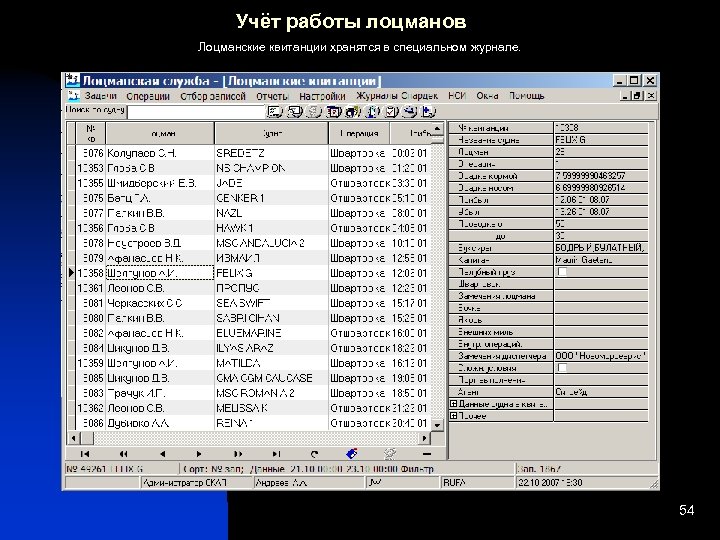Click the last toolbar icon with a blue arrow
Viewport: 720px width, 540px height.
(x=428, y=112)
